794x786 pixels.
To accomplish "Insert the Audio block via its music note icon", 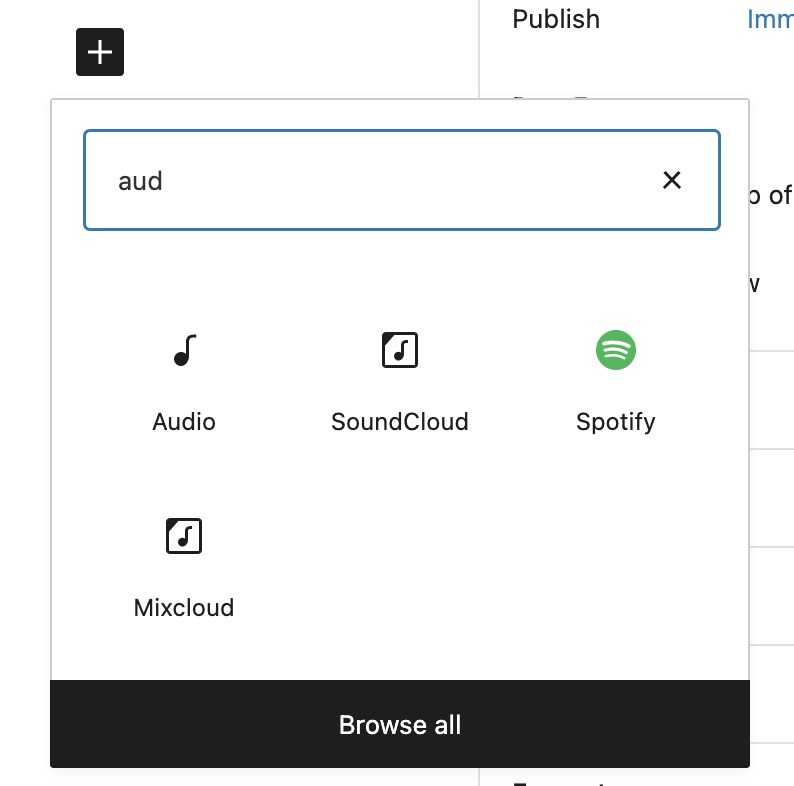I will 184,350.
